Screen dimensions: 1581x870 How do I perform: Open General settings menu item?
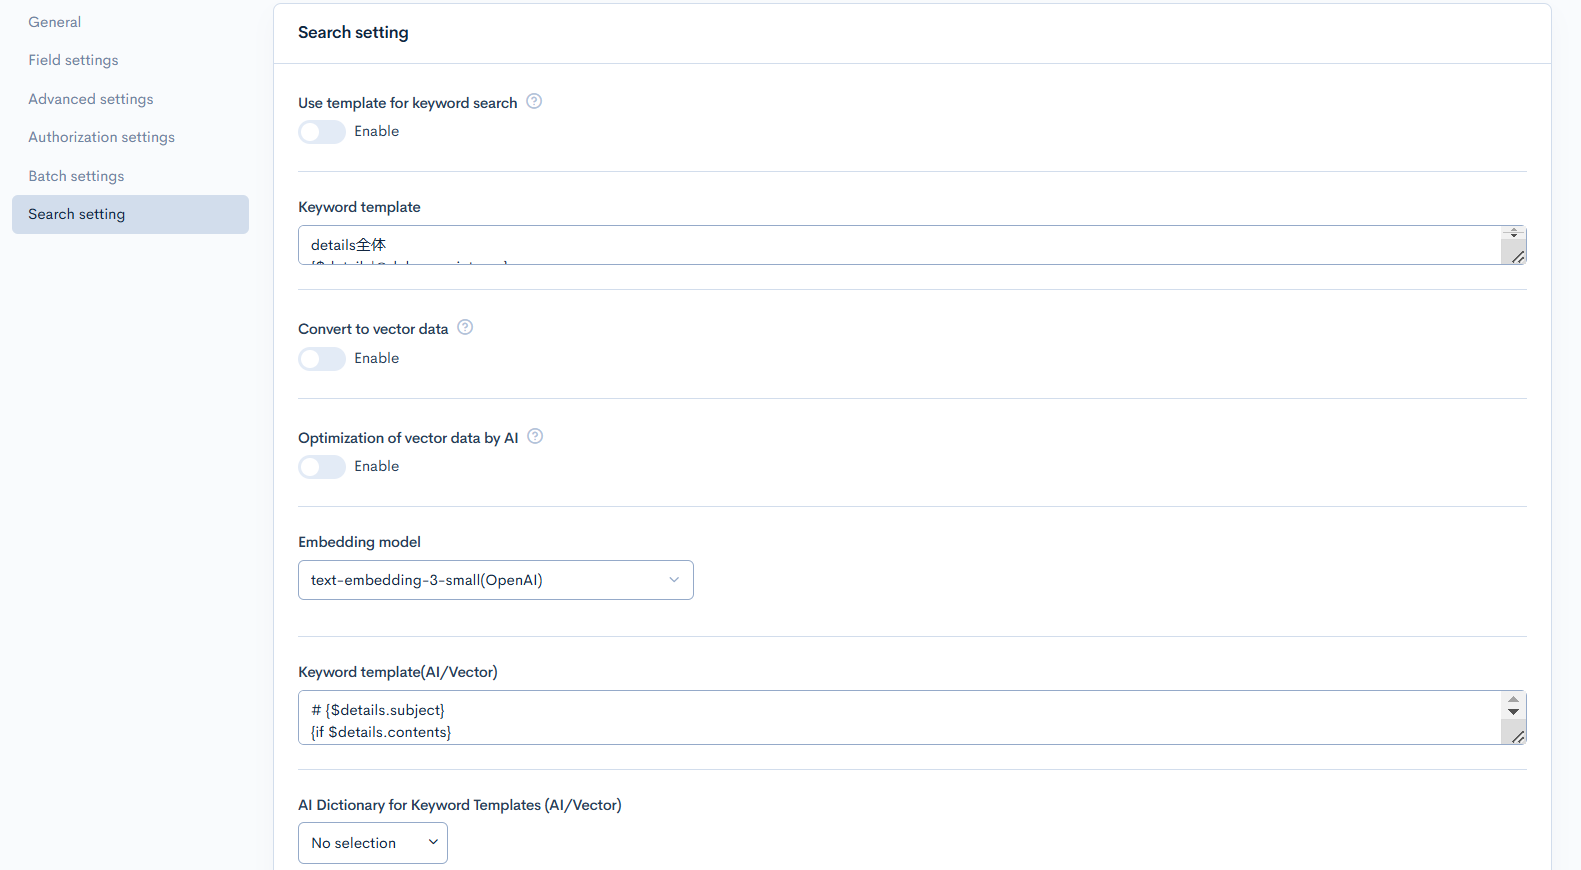coord(55,22)
